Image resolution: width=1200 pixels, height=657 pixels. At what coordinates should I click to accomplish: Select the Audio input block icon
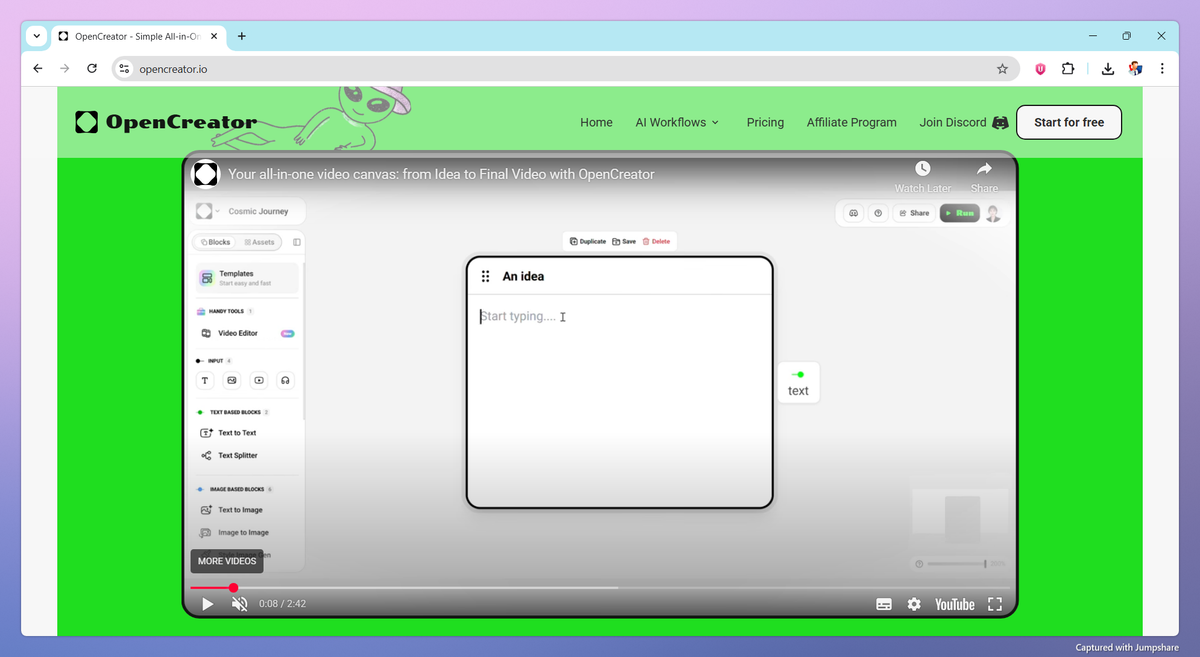click(284, 380)
